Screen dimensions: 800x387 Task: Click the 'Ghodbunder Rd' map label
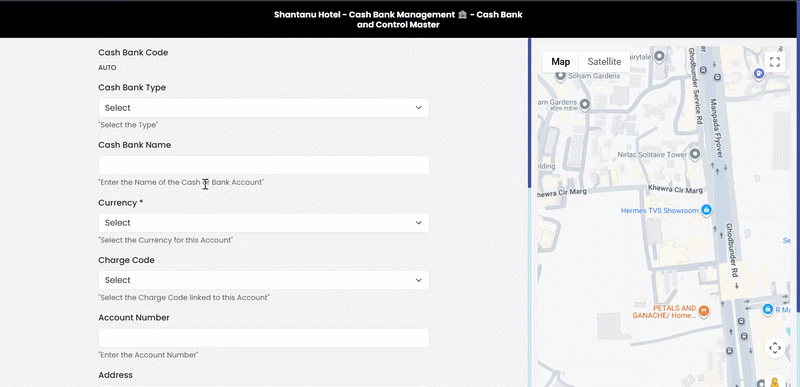(x=731, y=250)
